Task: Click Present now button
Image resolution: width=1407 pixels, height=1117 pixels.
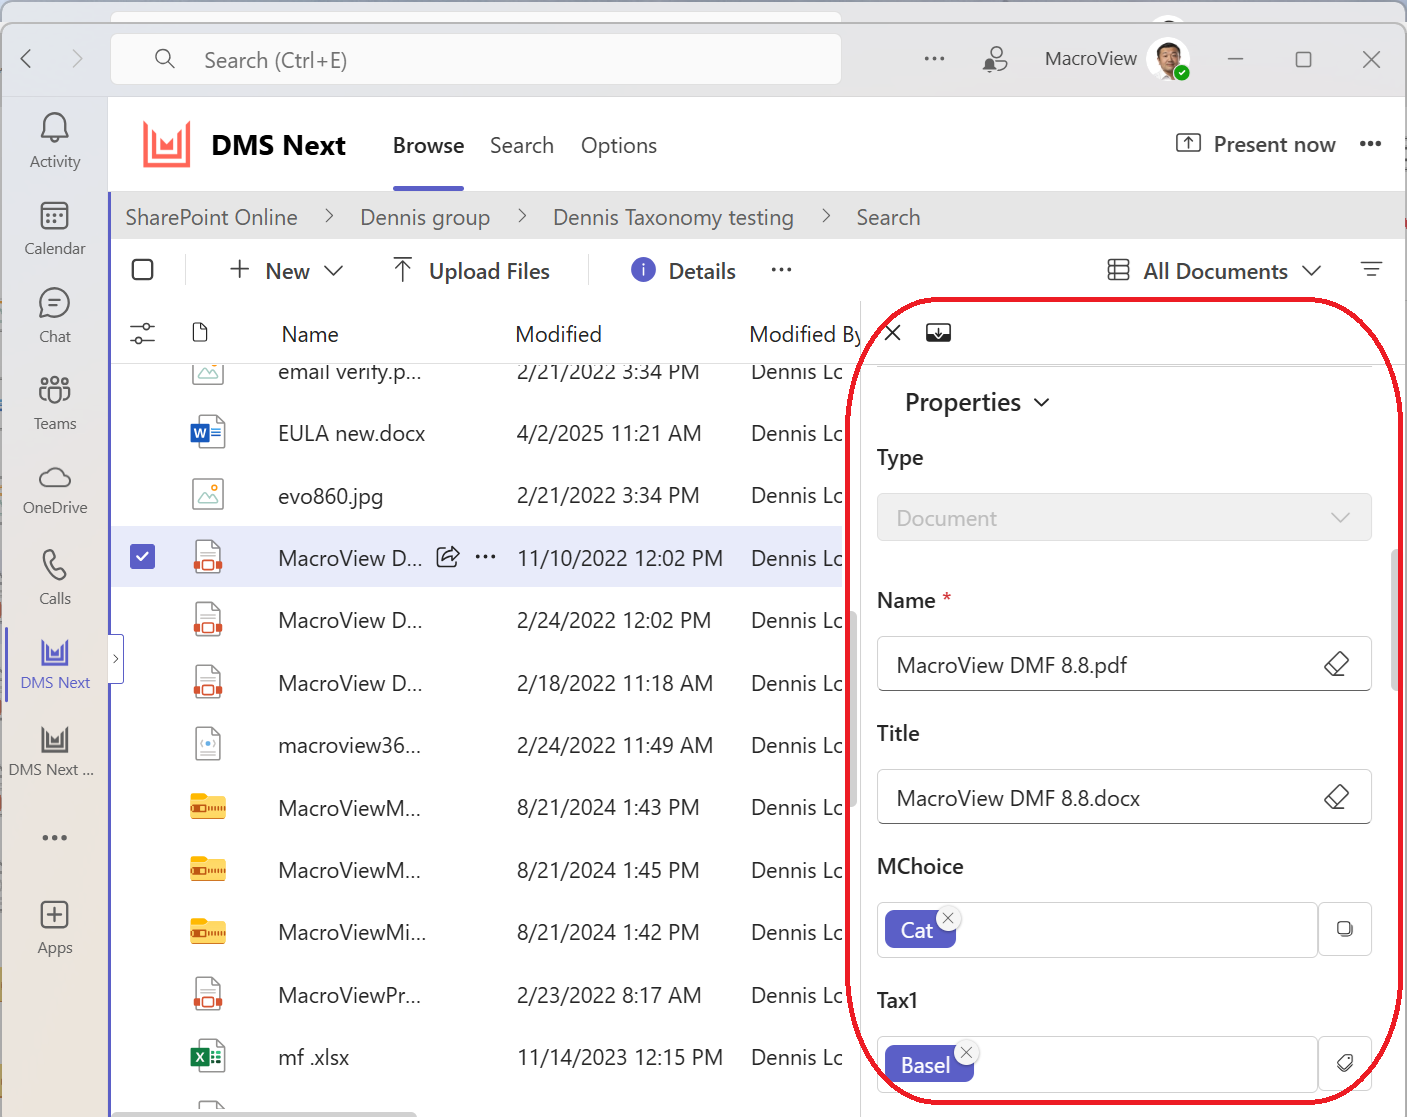Action: tap(1256, 144)
